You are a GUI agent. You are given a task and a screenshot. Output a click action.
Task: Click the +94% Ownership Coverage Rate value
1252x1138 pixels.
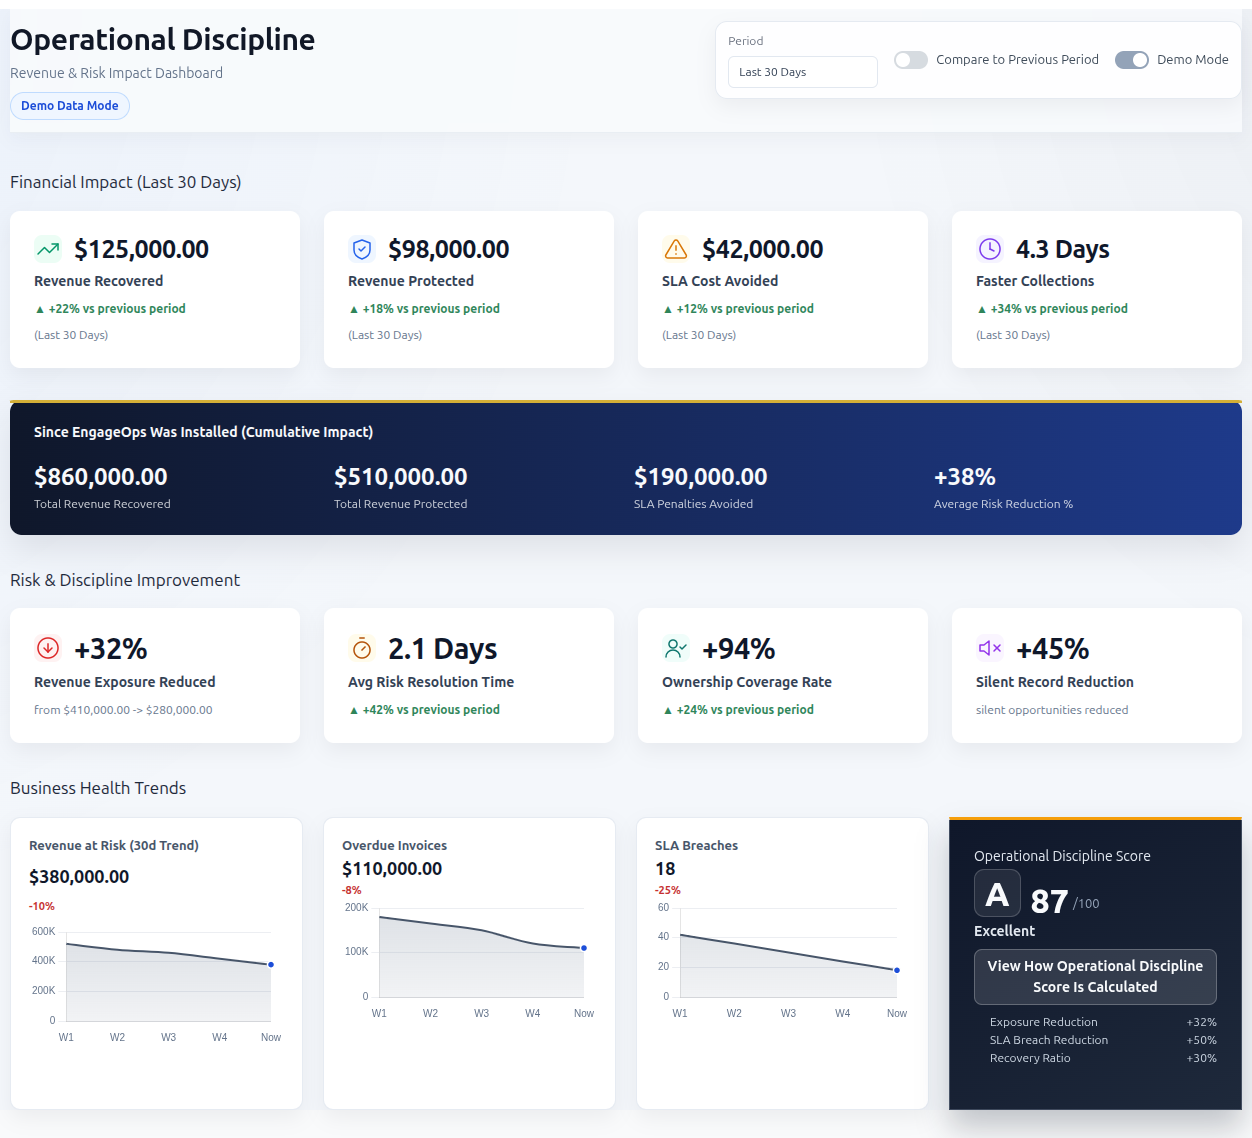point(739,649)
